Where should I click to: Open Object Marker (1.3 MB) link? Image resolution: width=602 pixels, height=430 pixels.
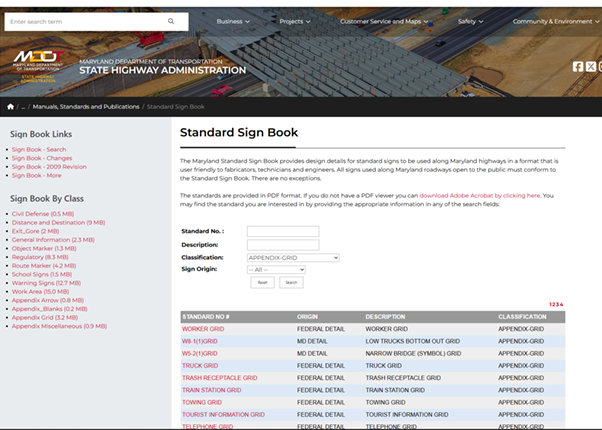point(44,248)
